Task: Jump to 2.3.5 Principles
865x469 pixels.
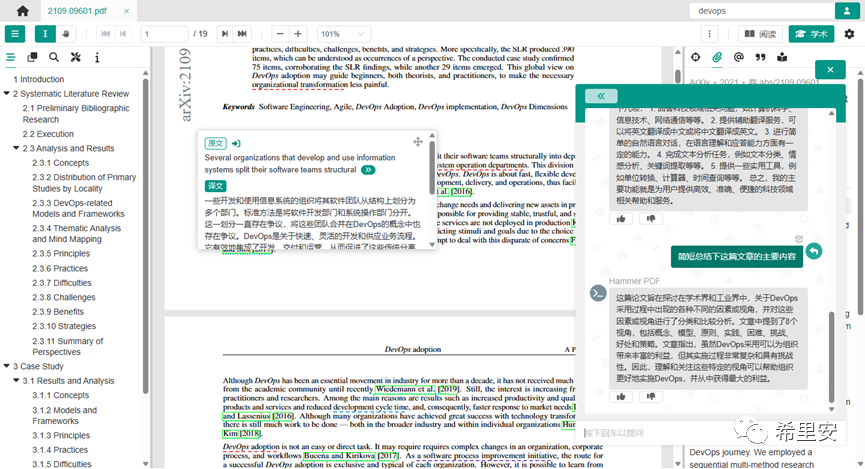Action: [61, 254]
